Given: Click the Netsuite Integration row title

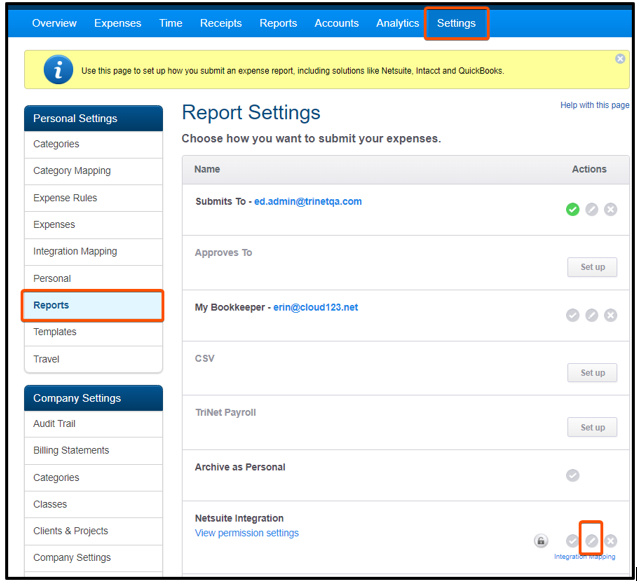Looking at the screenshot, I should [x=239, y=518].
